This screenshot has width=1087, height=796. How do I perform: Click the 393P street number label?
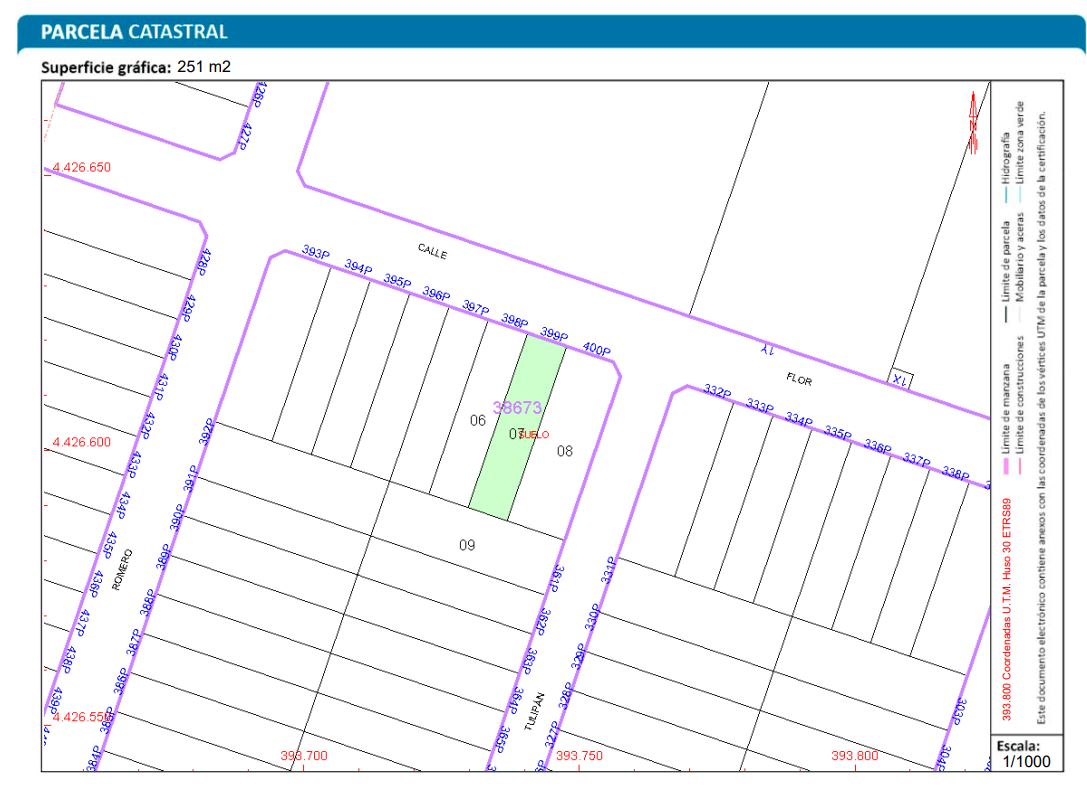coord(316,254)
